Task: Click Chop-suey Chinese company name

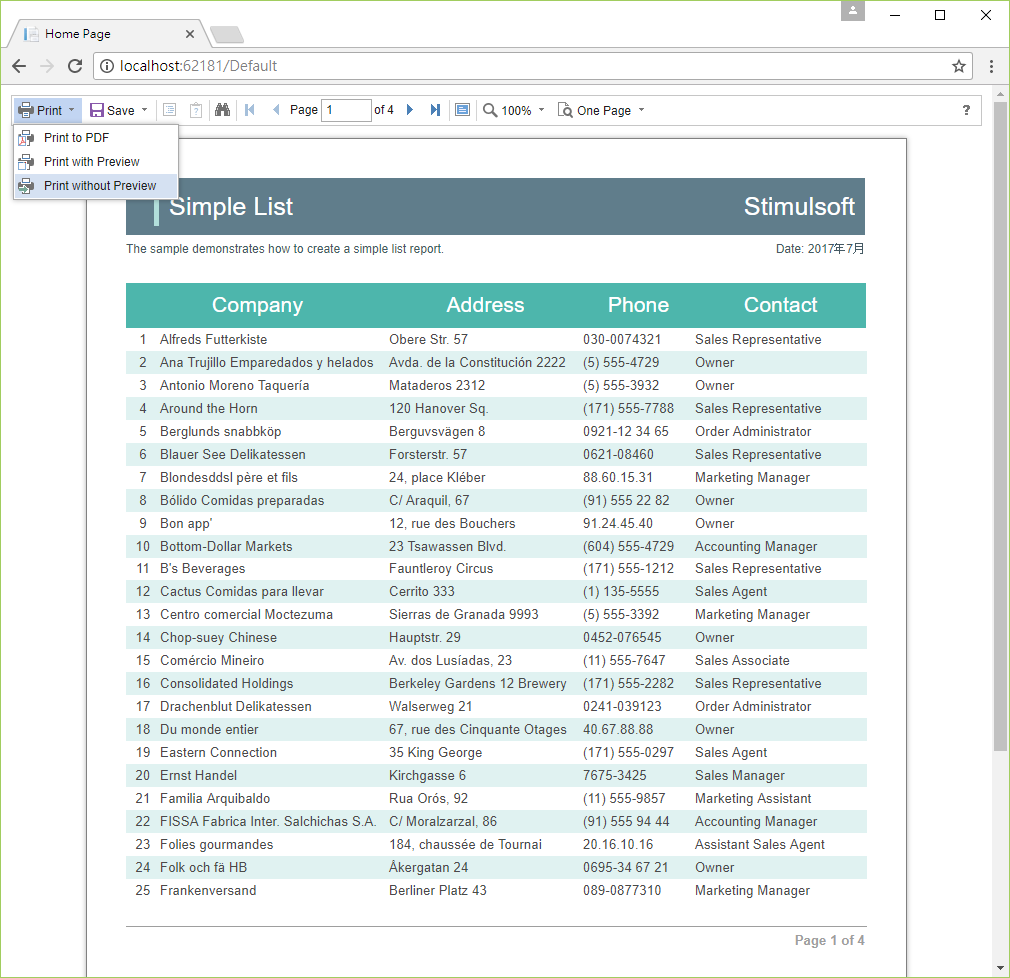Action: point(218,638)
